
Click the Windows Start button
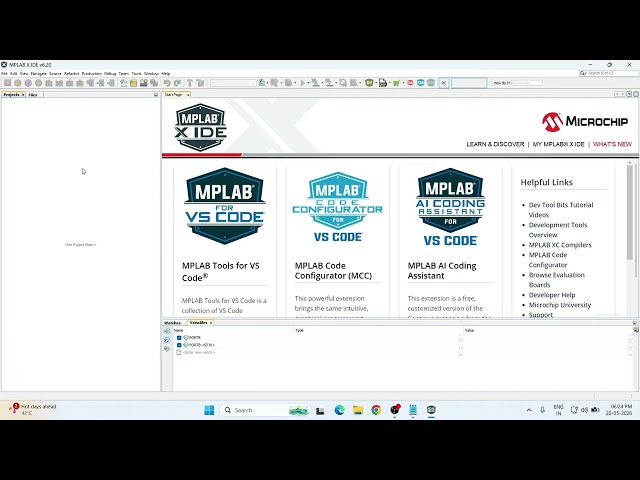coord(209,410)
